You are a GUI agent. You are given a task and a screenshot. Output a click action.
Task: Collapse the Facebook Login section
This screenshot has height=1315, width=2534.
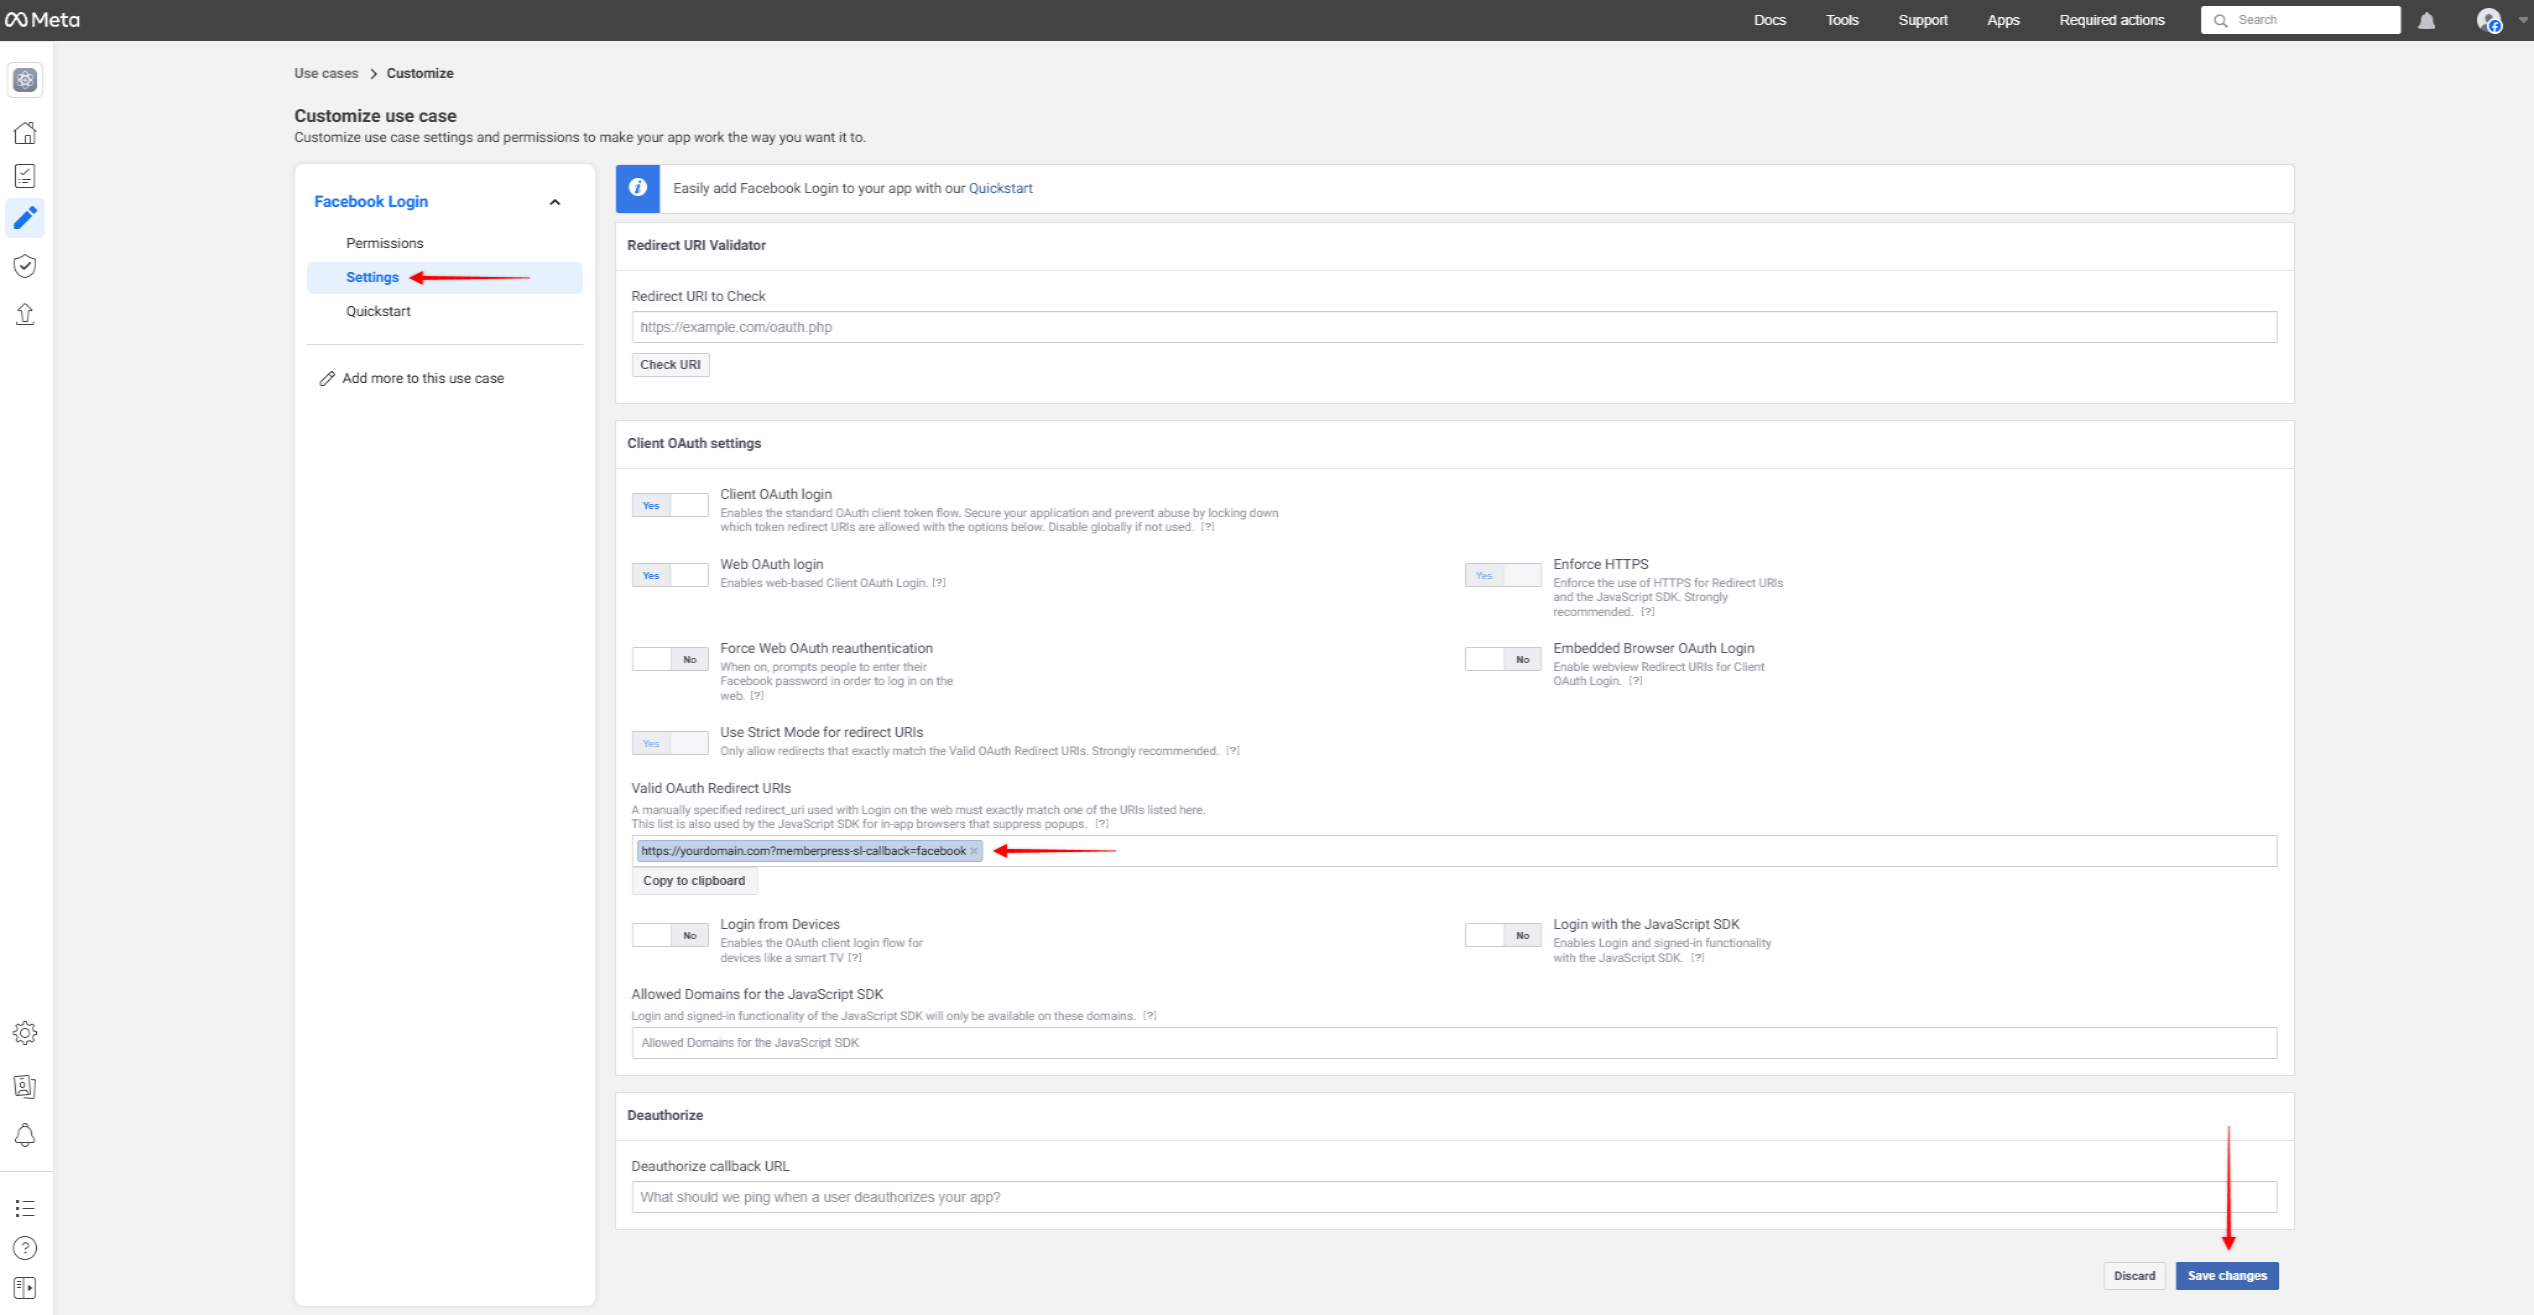[555, 201]
